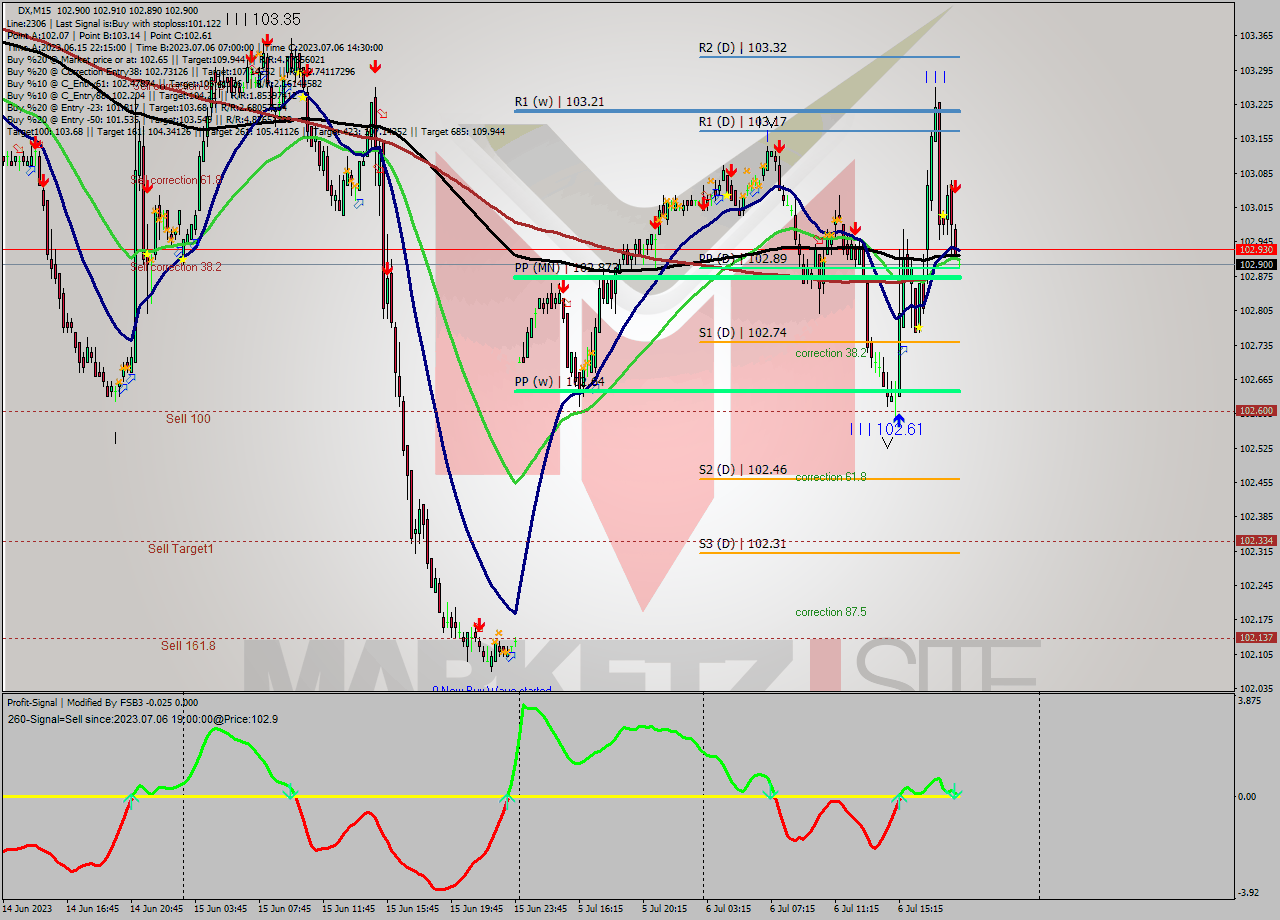Select the 14 Jun 2023 date label
1280x920 pixels.
(26, 909)
